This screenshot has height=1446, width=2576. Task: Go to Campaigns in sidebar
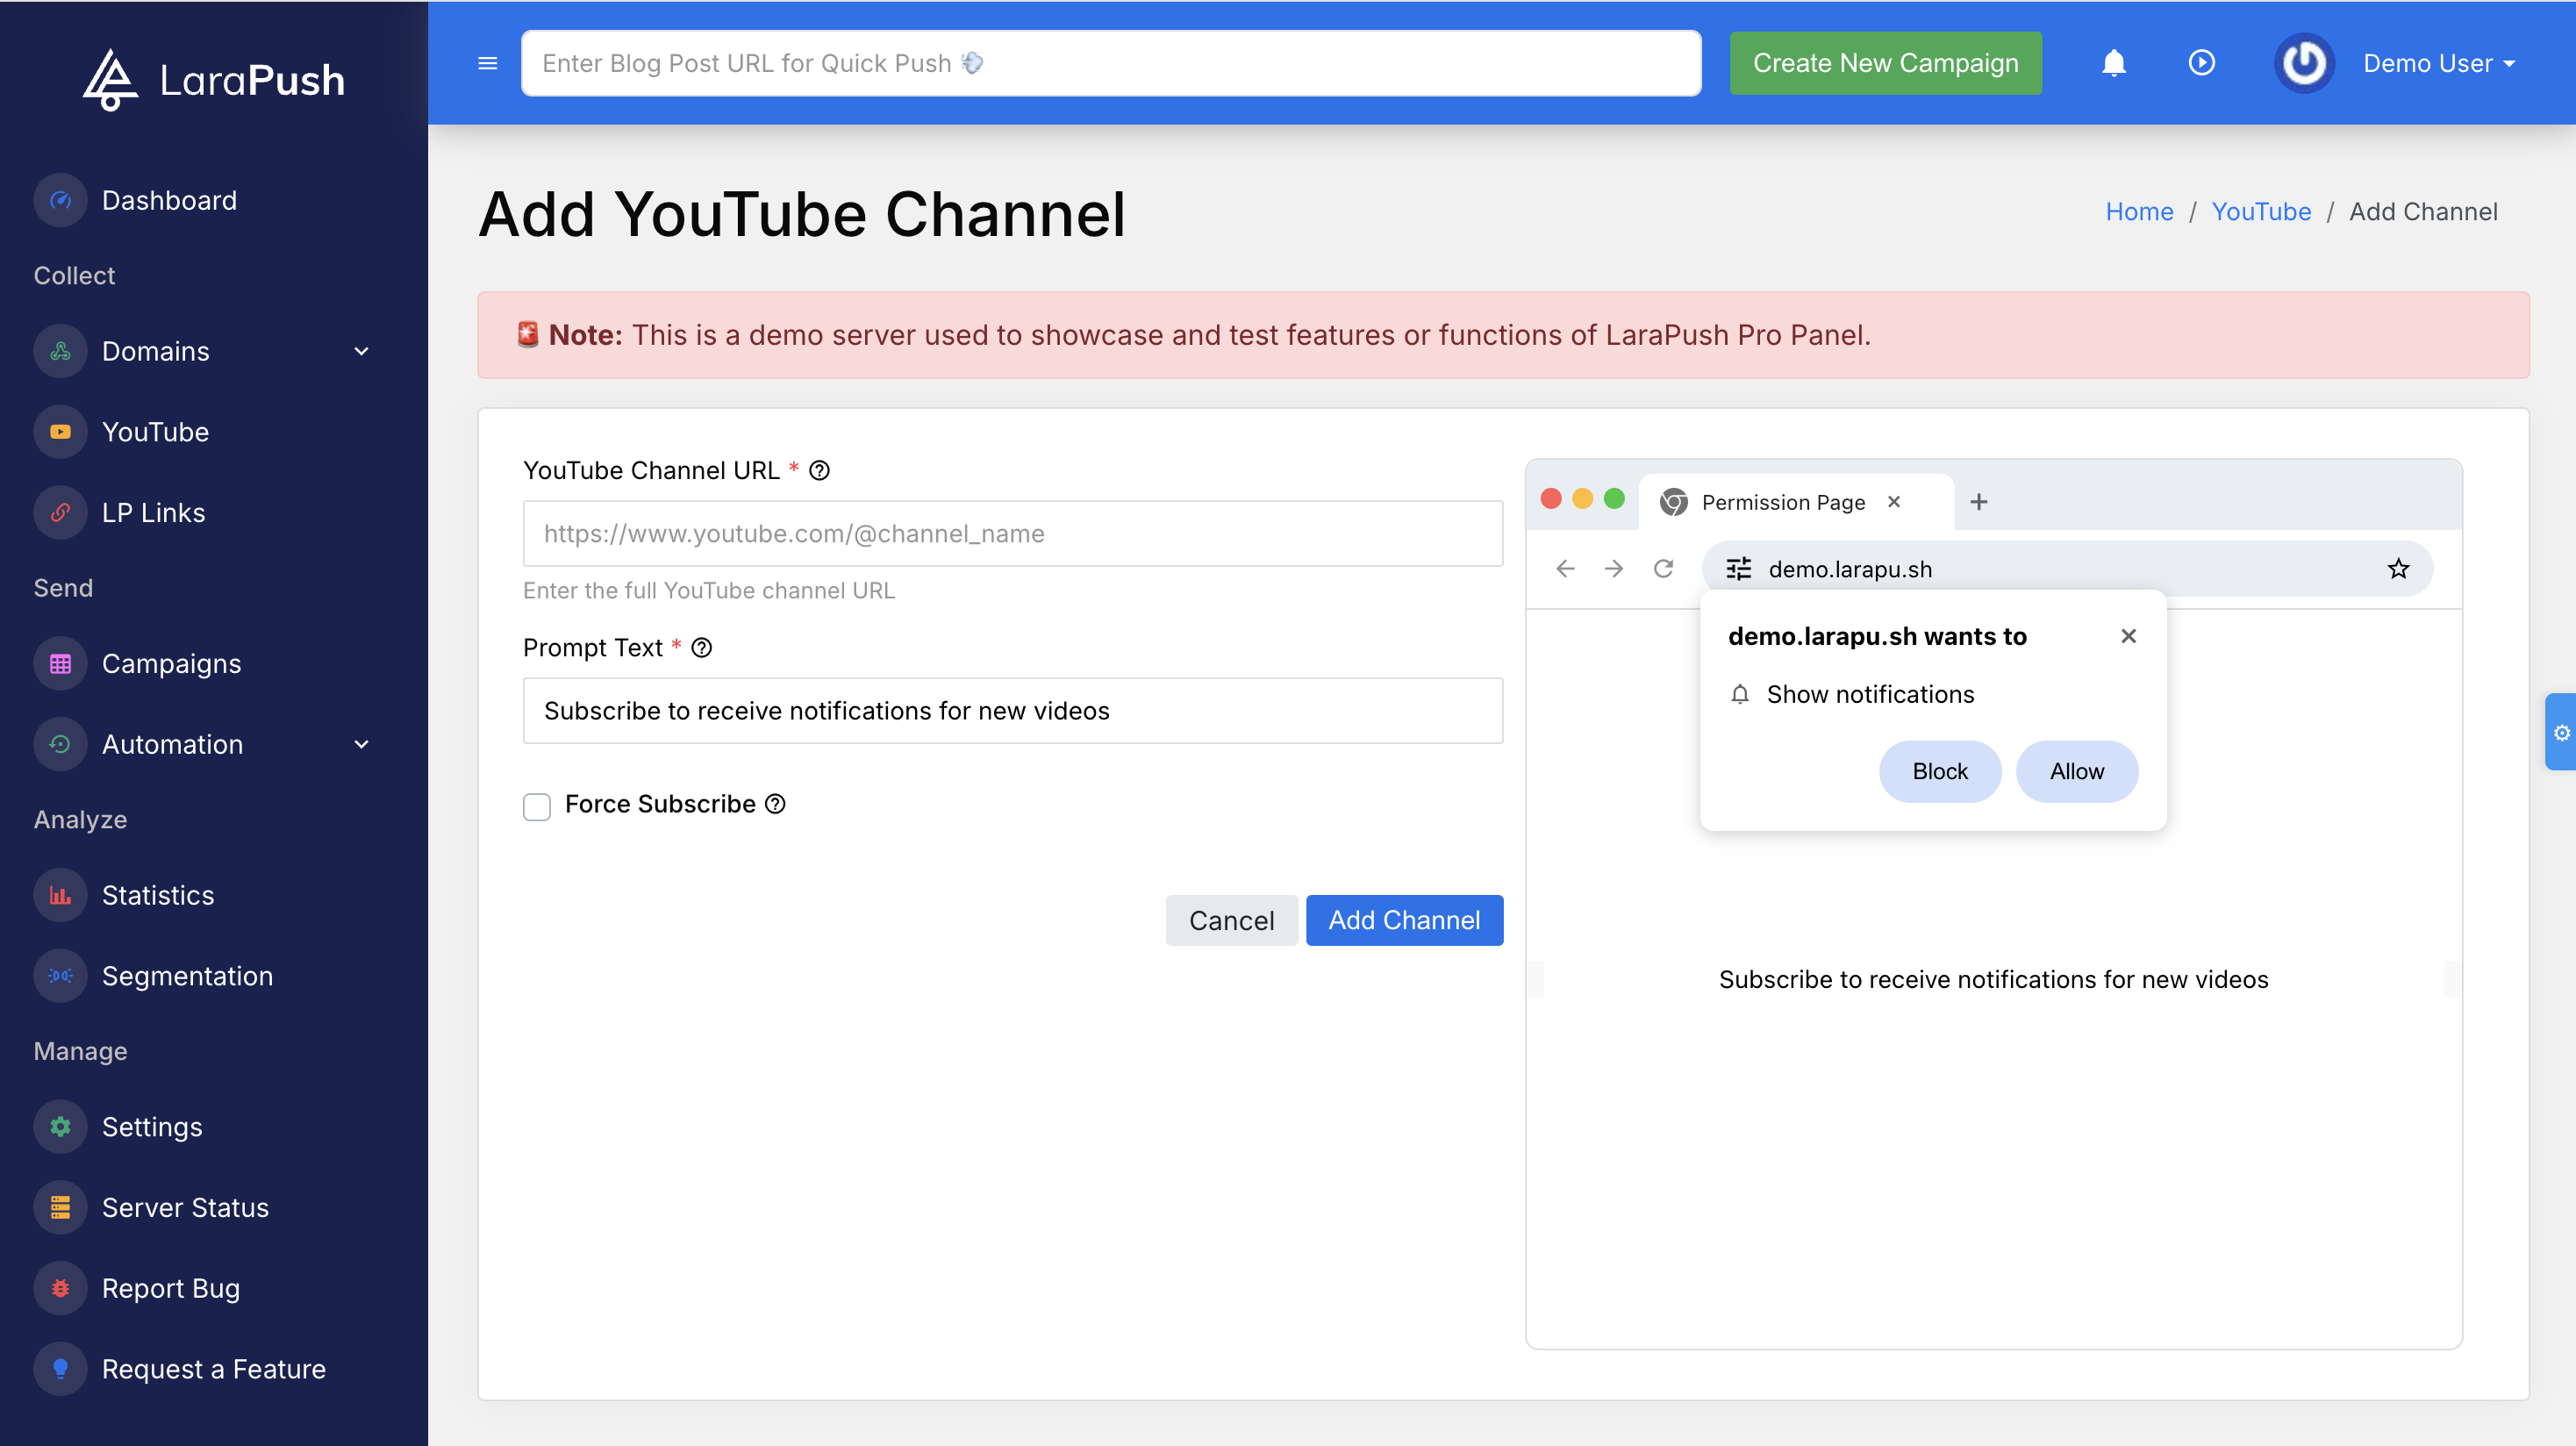tap(171, 664)
